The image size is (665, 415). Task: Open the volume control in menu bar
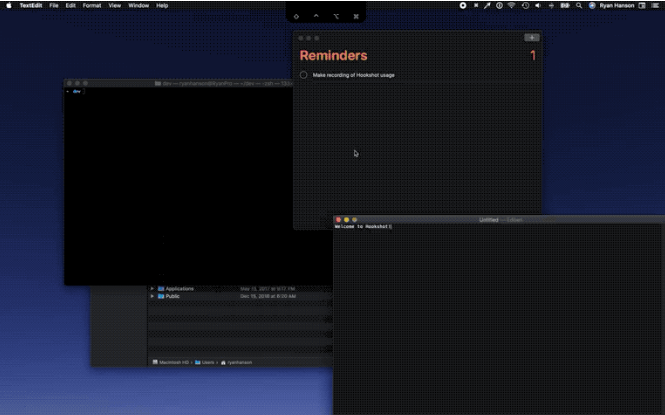pos(537,6)
